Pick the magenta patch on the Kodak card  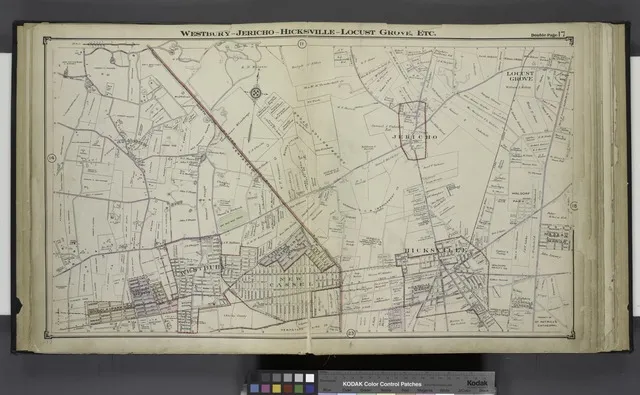(266, 388)
